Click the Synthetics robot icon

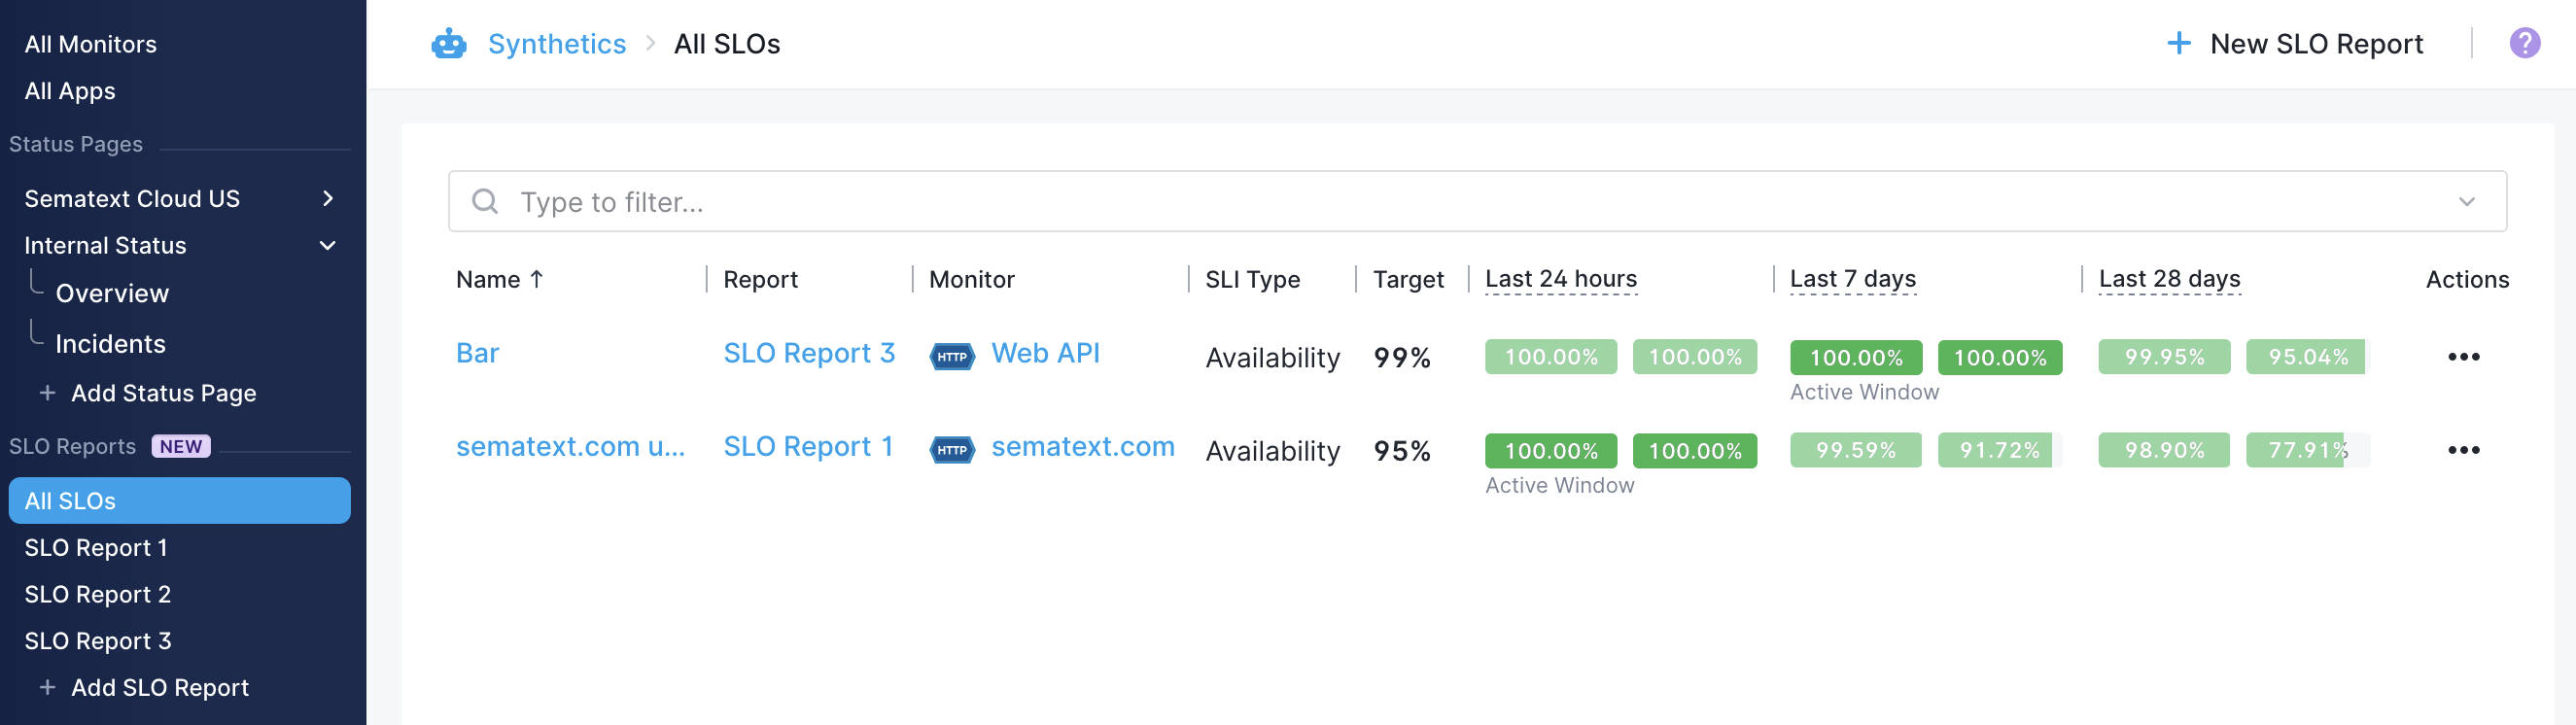pyautogui.click(x=449, y=44)
